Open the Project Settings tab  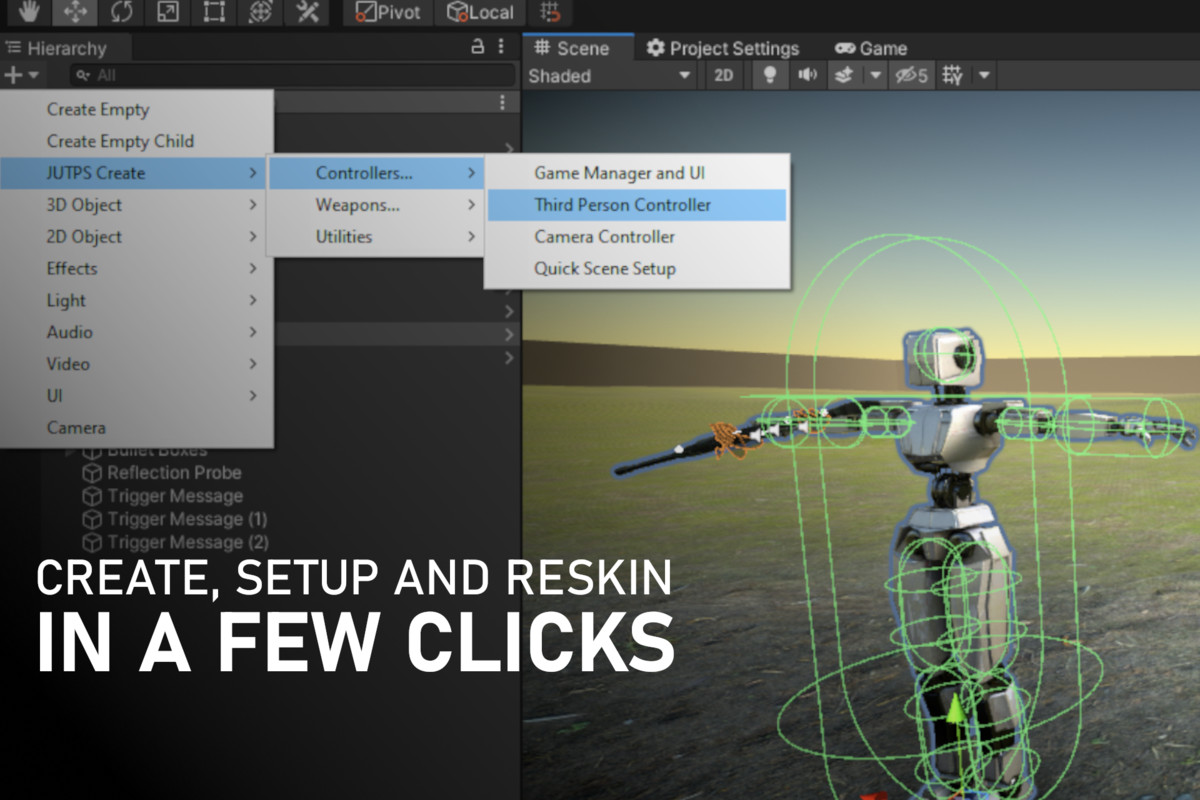[x=723, y=48]
